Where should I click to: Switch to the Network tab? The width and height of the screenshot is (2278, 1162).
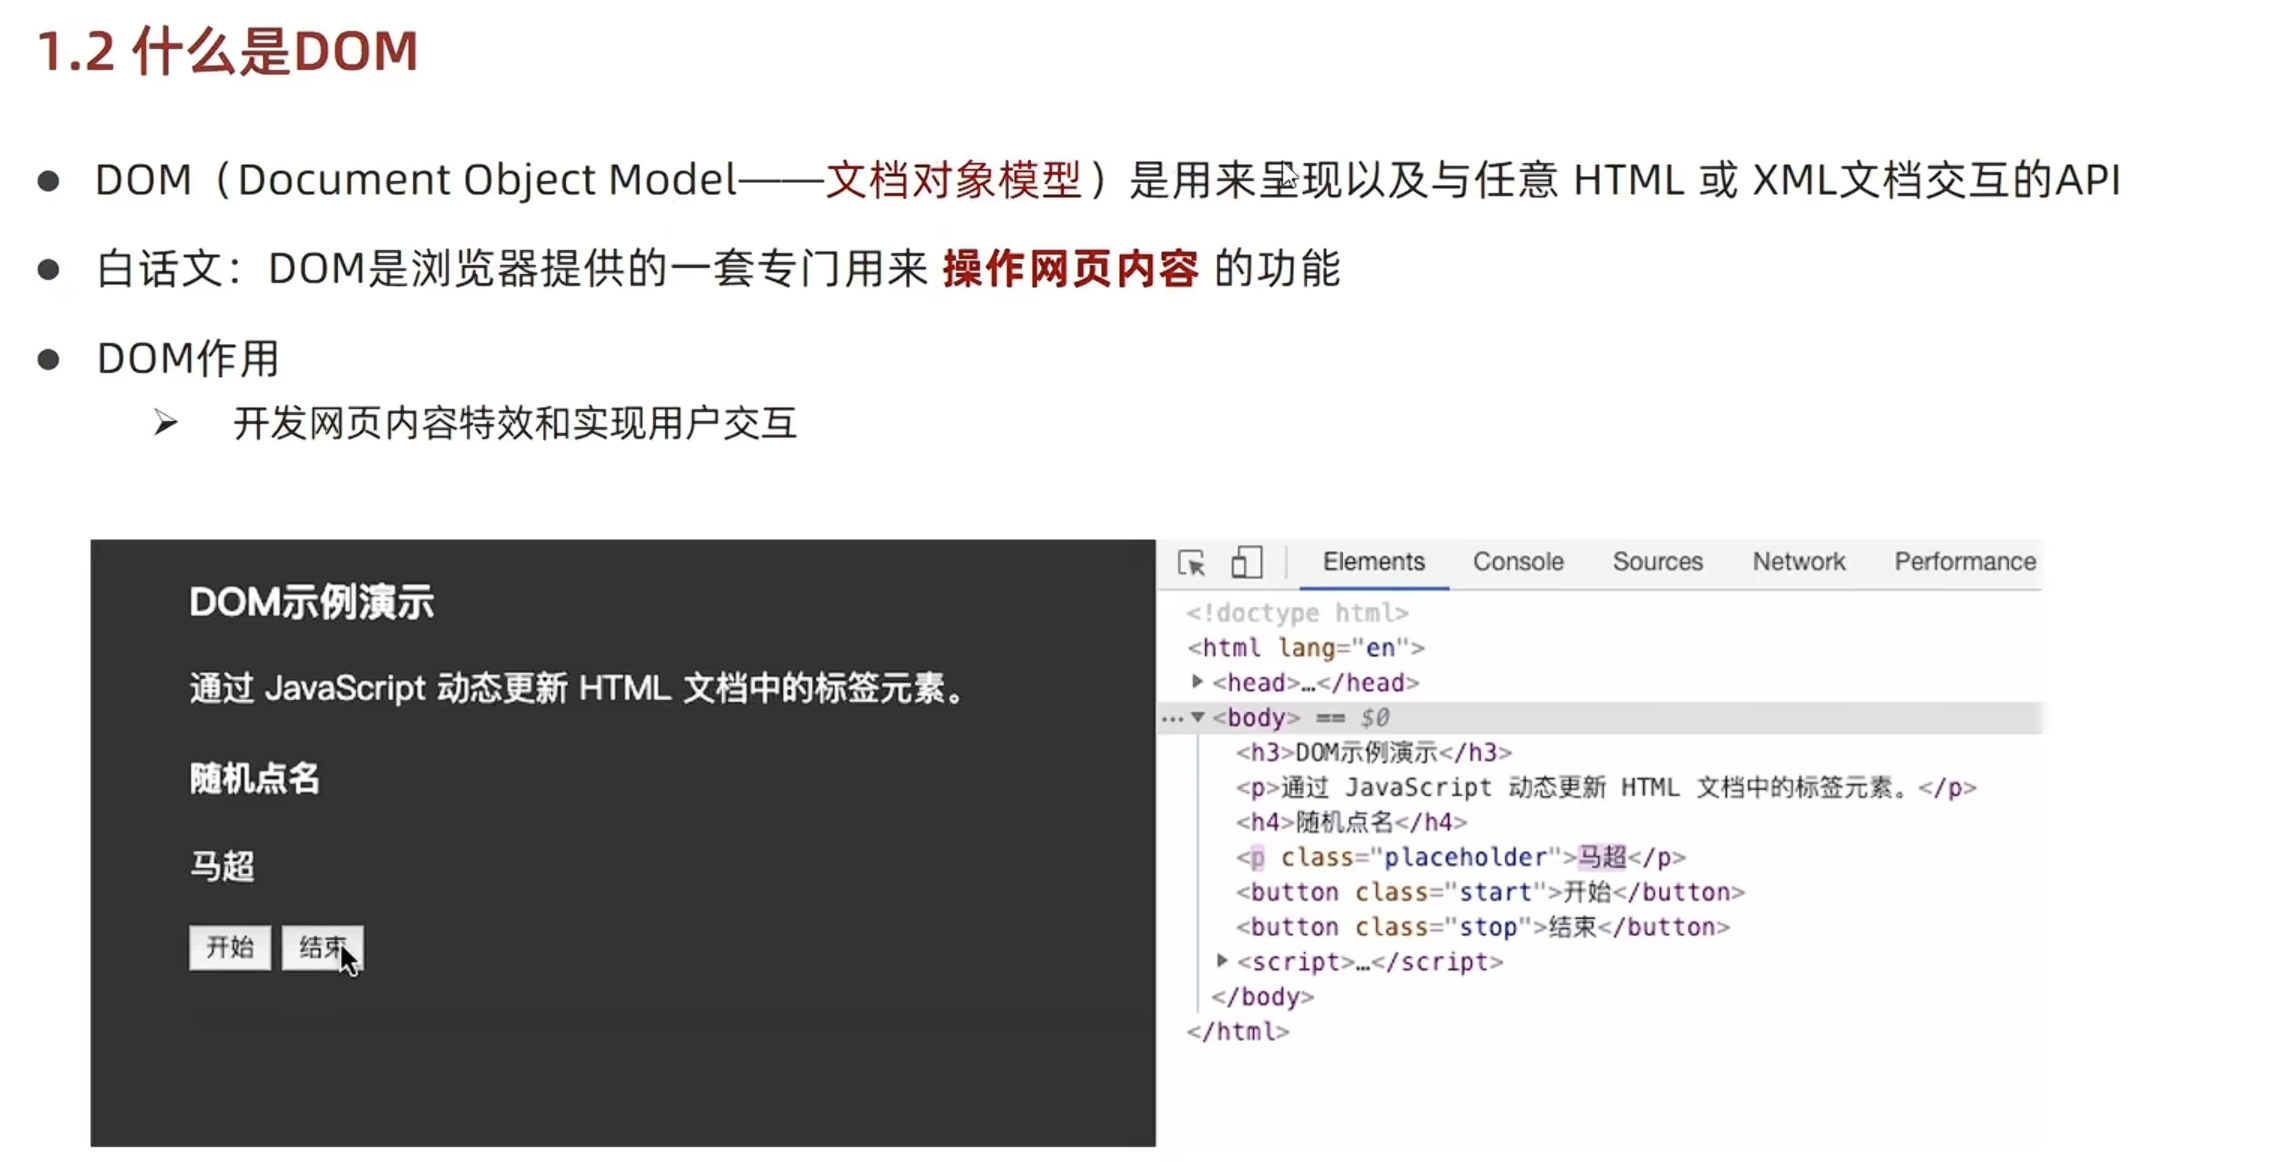[1798, 562]
